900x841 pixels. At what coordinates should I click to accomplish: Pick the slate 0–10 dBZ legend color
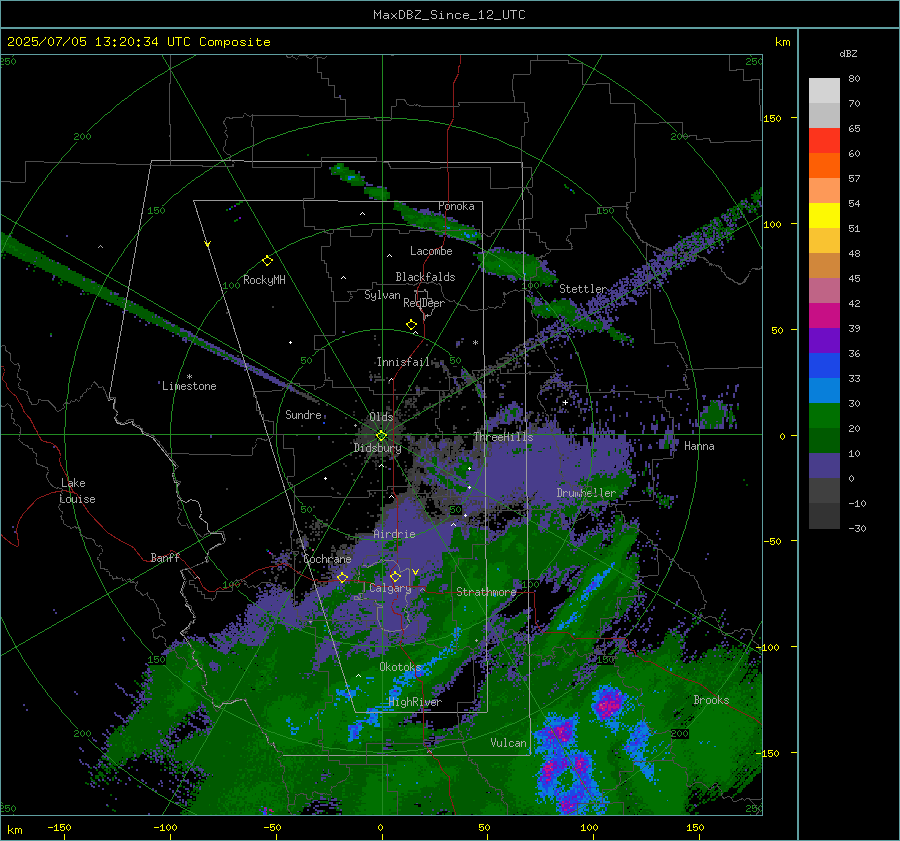click(824, 466)
